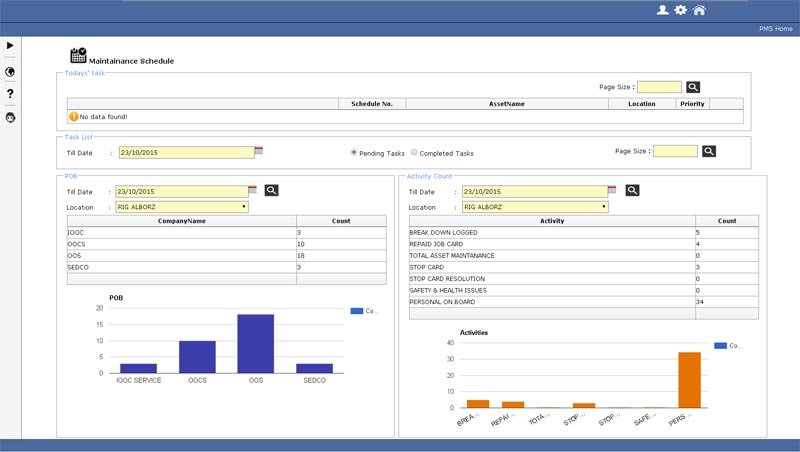Toggle the POB chart legend series
The width and height of the screenshot is (800, 452).
[x=363, y=311]
